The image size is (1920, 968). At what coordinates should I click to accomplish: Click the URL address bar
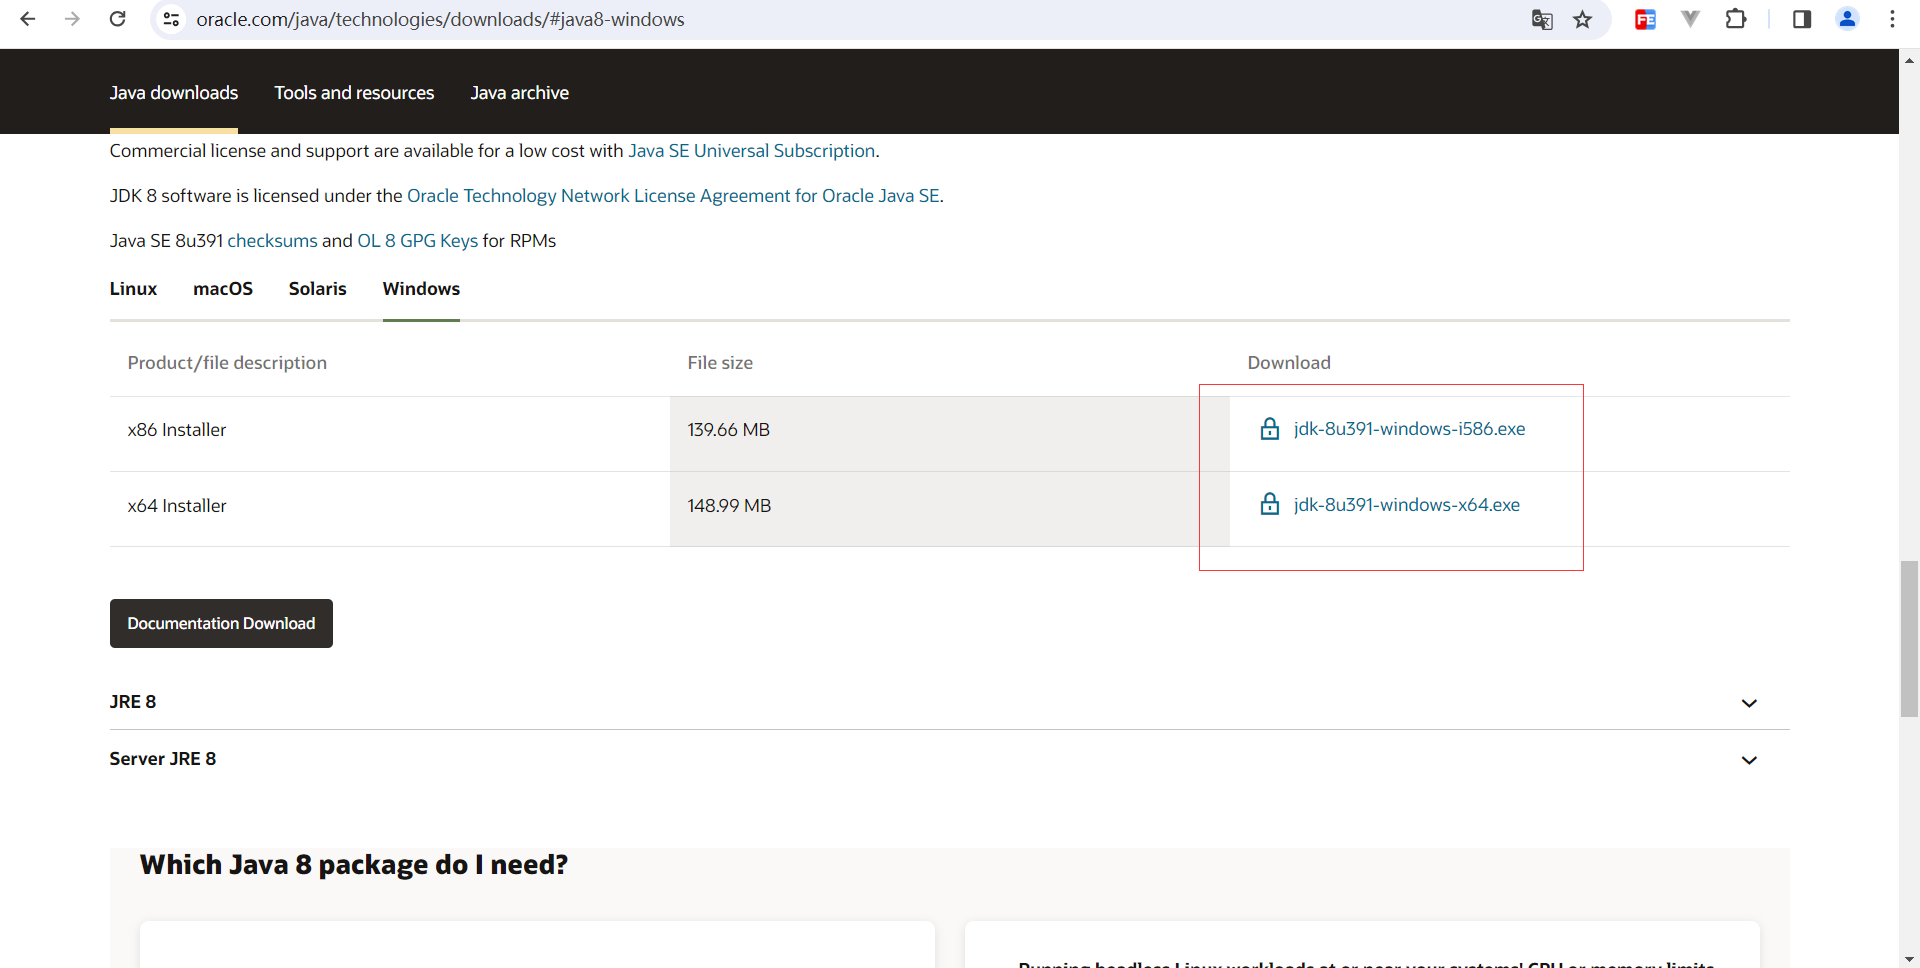[800, 19]
